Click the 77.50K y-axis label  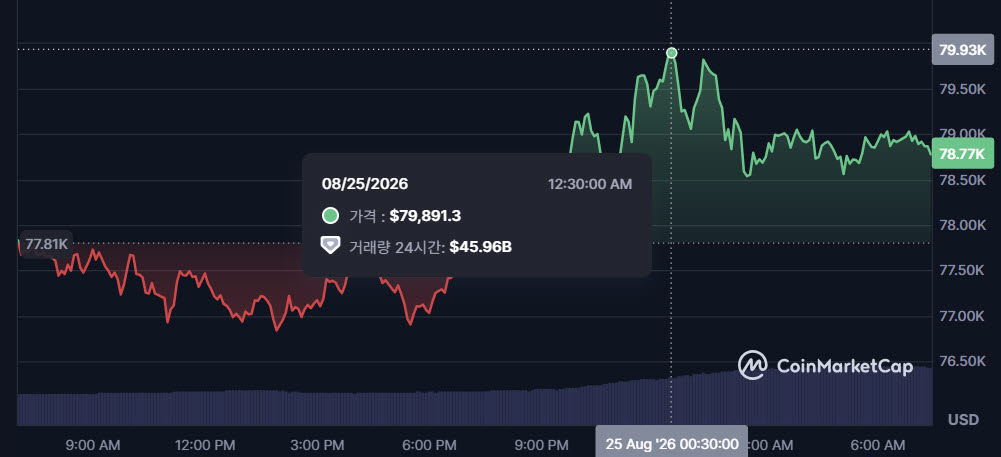963,271
